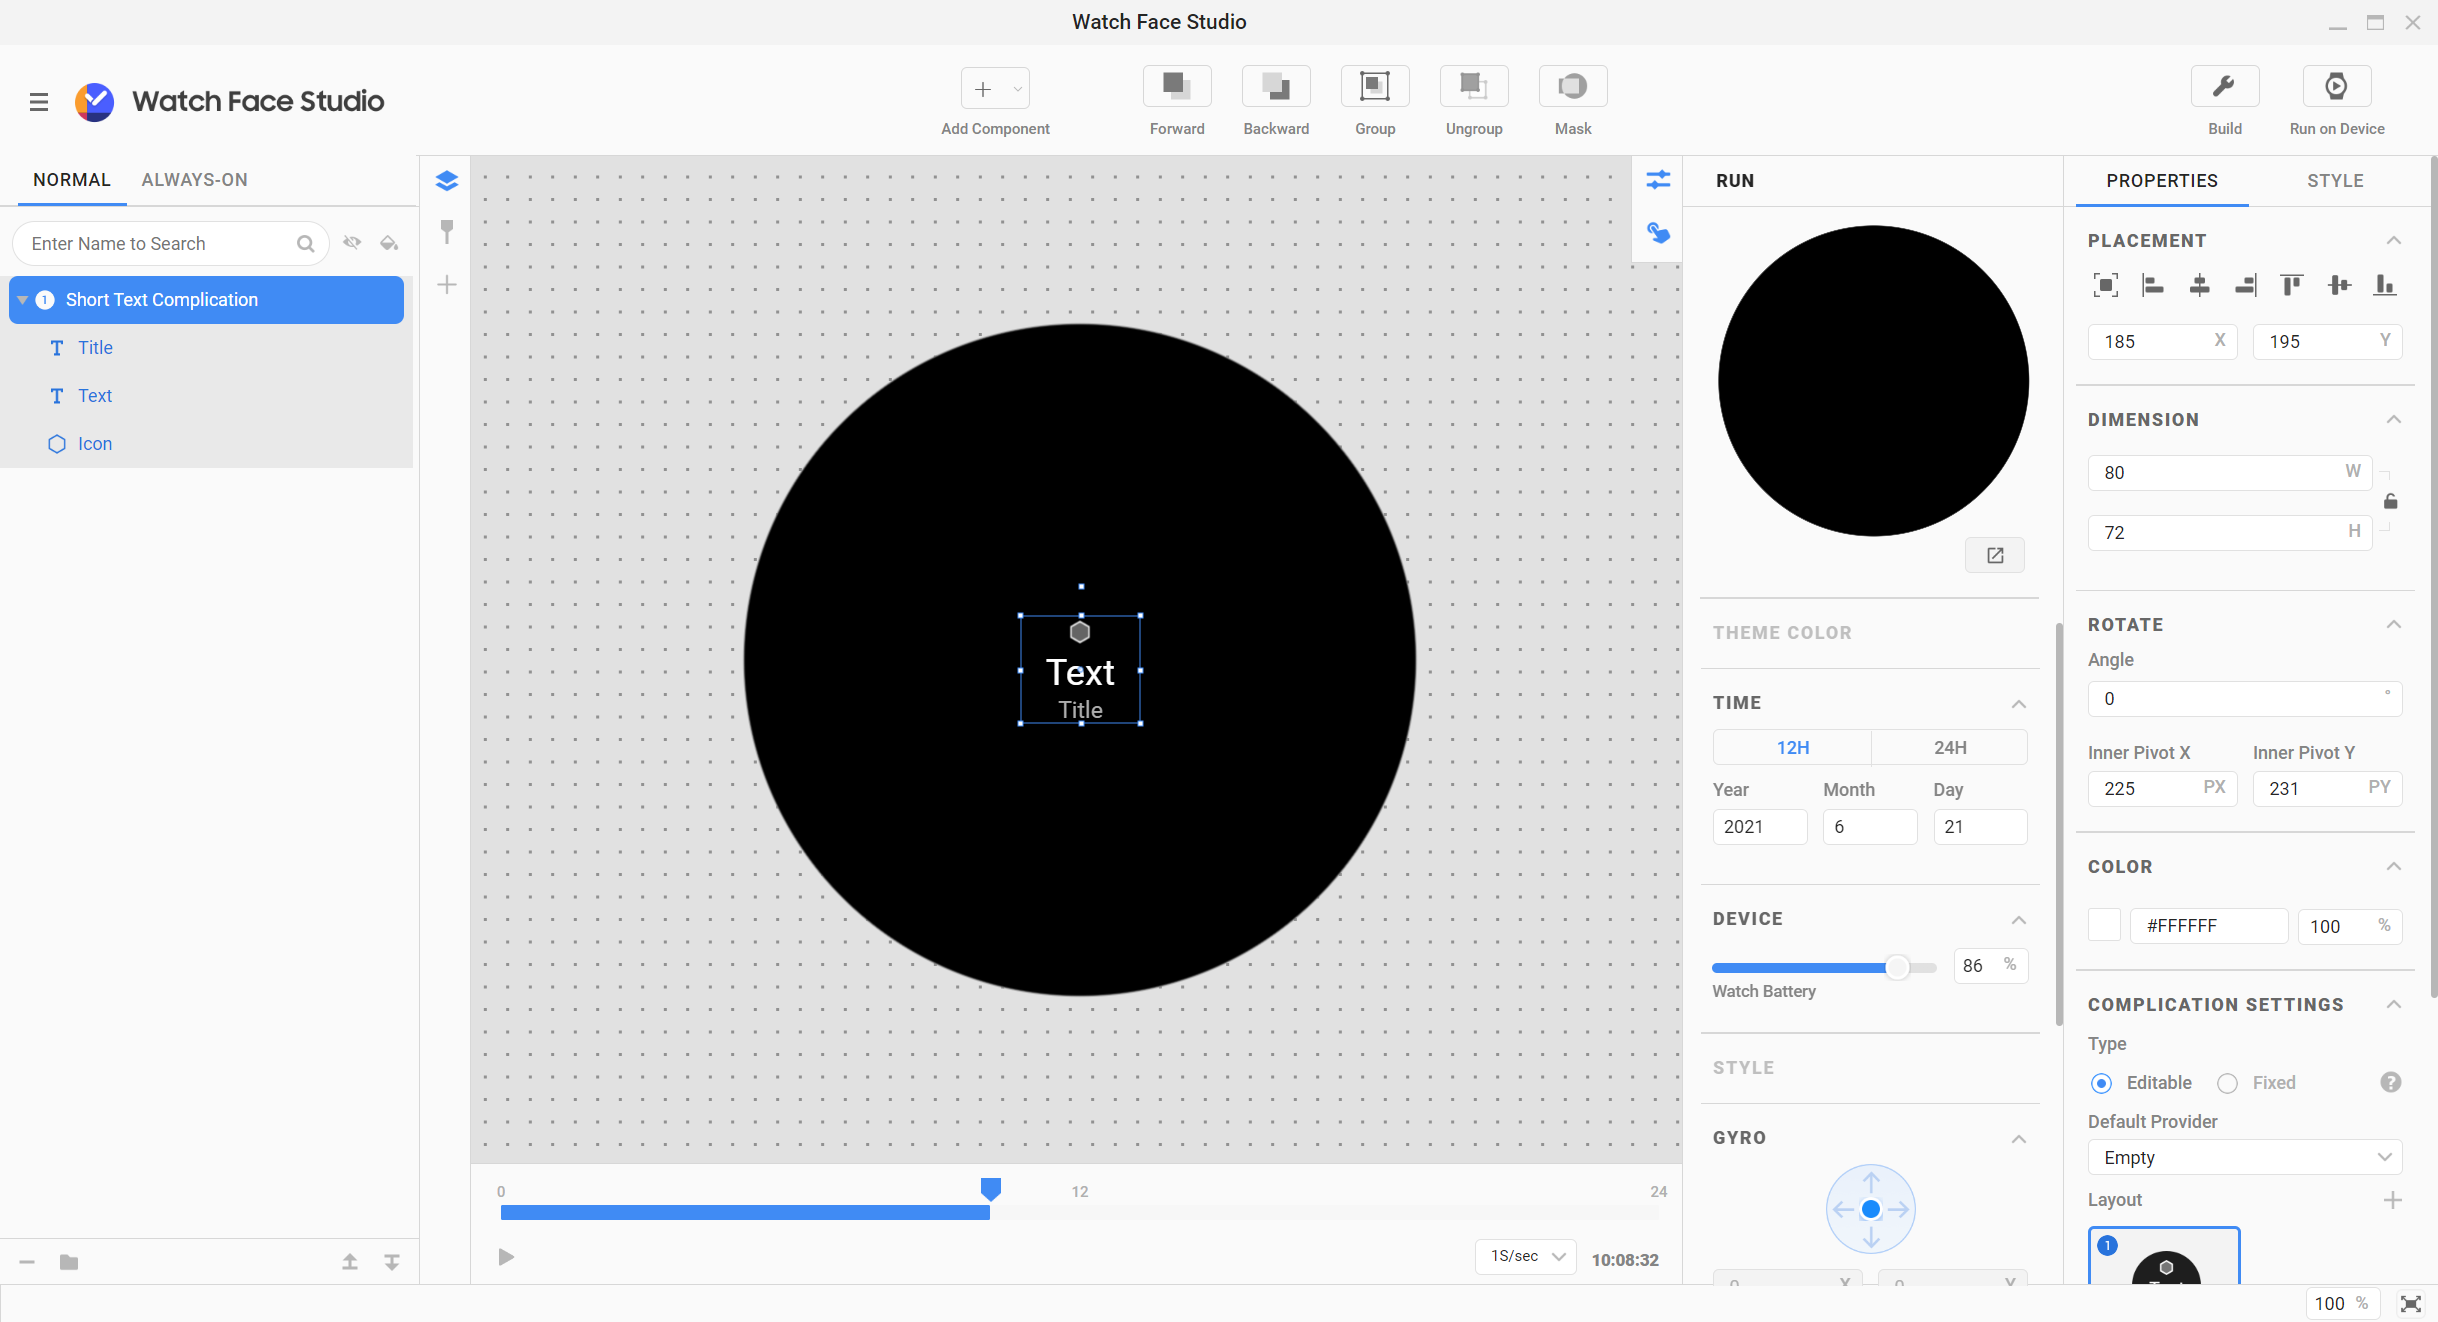This screenshot has height=1322, width=2438.
Task: Switch to the ALWAYS-ON tab
Action: (194, 180)
